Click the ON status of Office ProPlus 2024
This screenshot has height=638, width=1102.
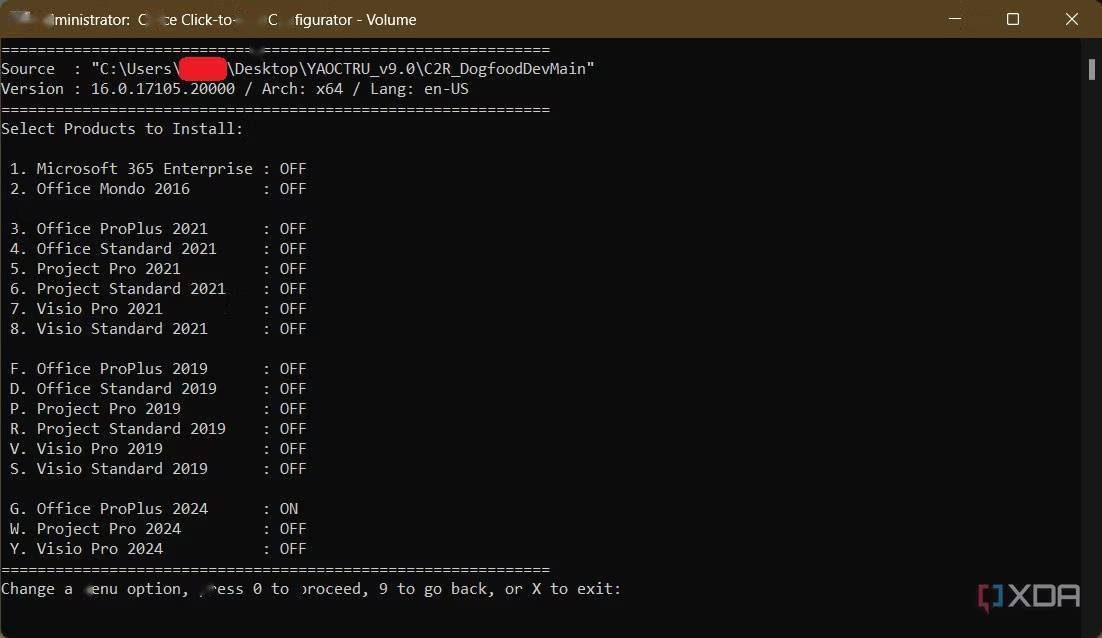click(x=289, y=509)
